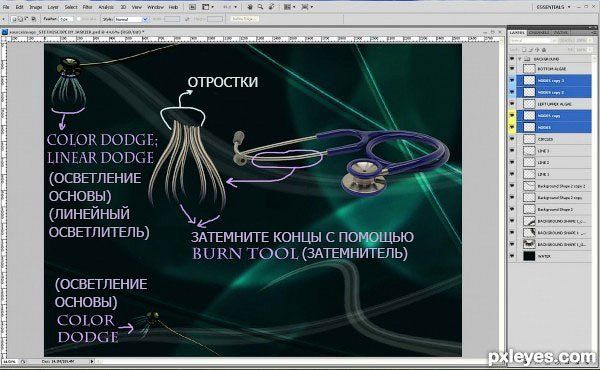Select the Hand tool in application bar
This screenshot has width=600, height=370.
click(x=250, y=7)
